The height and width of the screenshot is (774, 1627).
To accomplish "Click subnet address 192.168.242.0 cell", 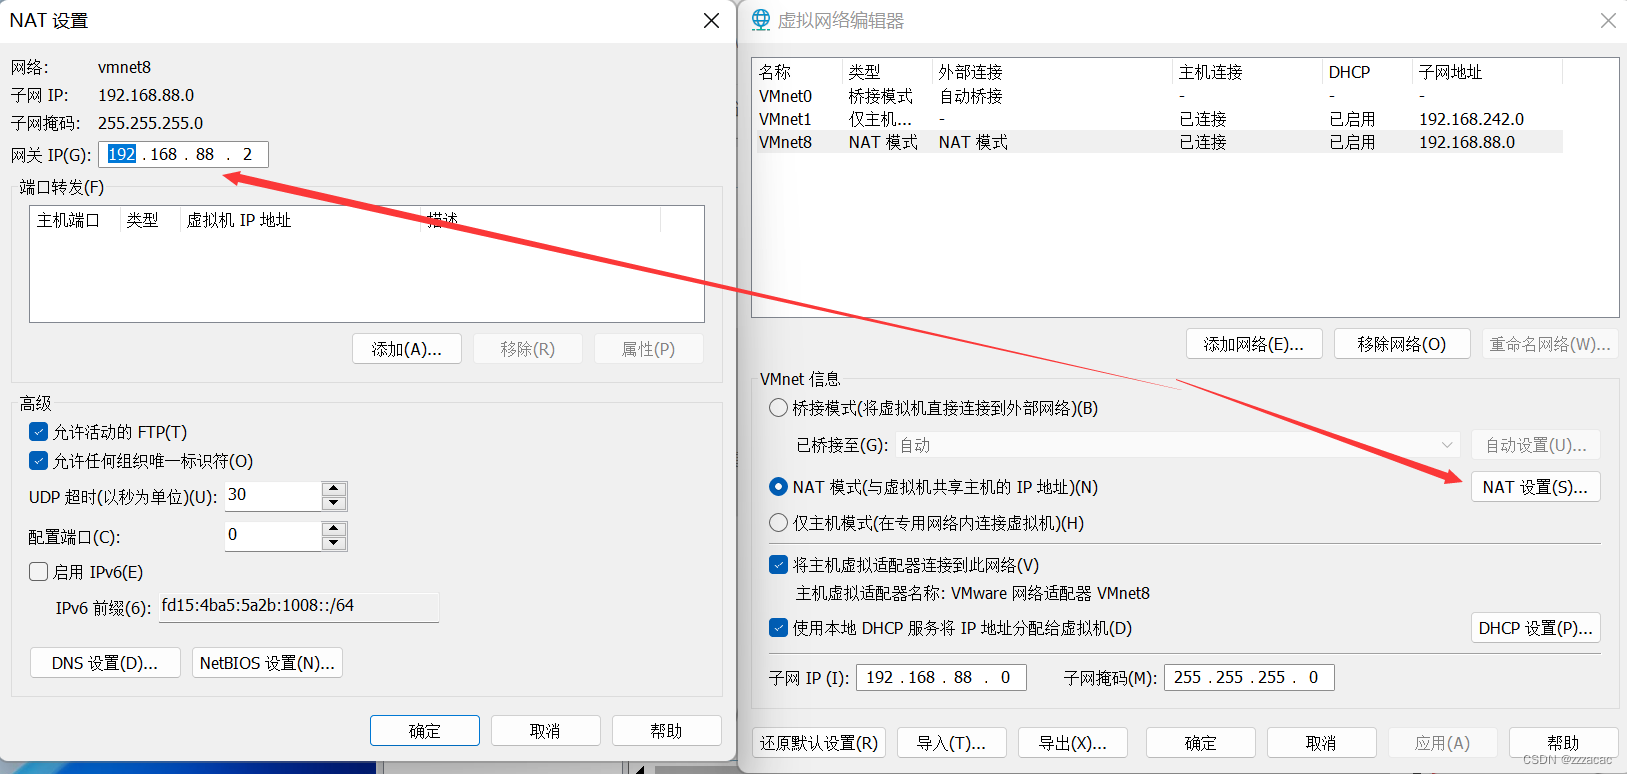I will click(1471, 119).
